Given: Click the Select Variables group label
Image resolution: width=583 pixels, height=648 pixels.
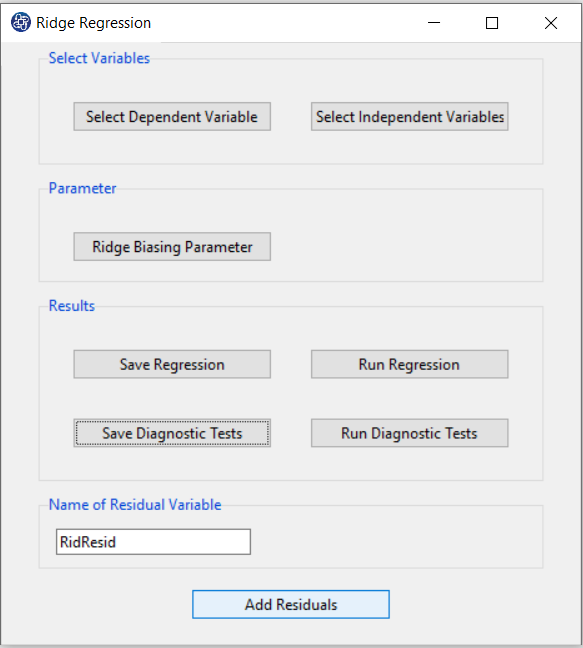Looking at the screenshot, I should (x=99, y=58).
